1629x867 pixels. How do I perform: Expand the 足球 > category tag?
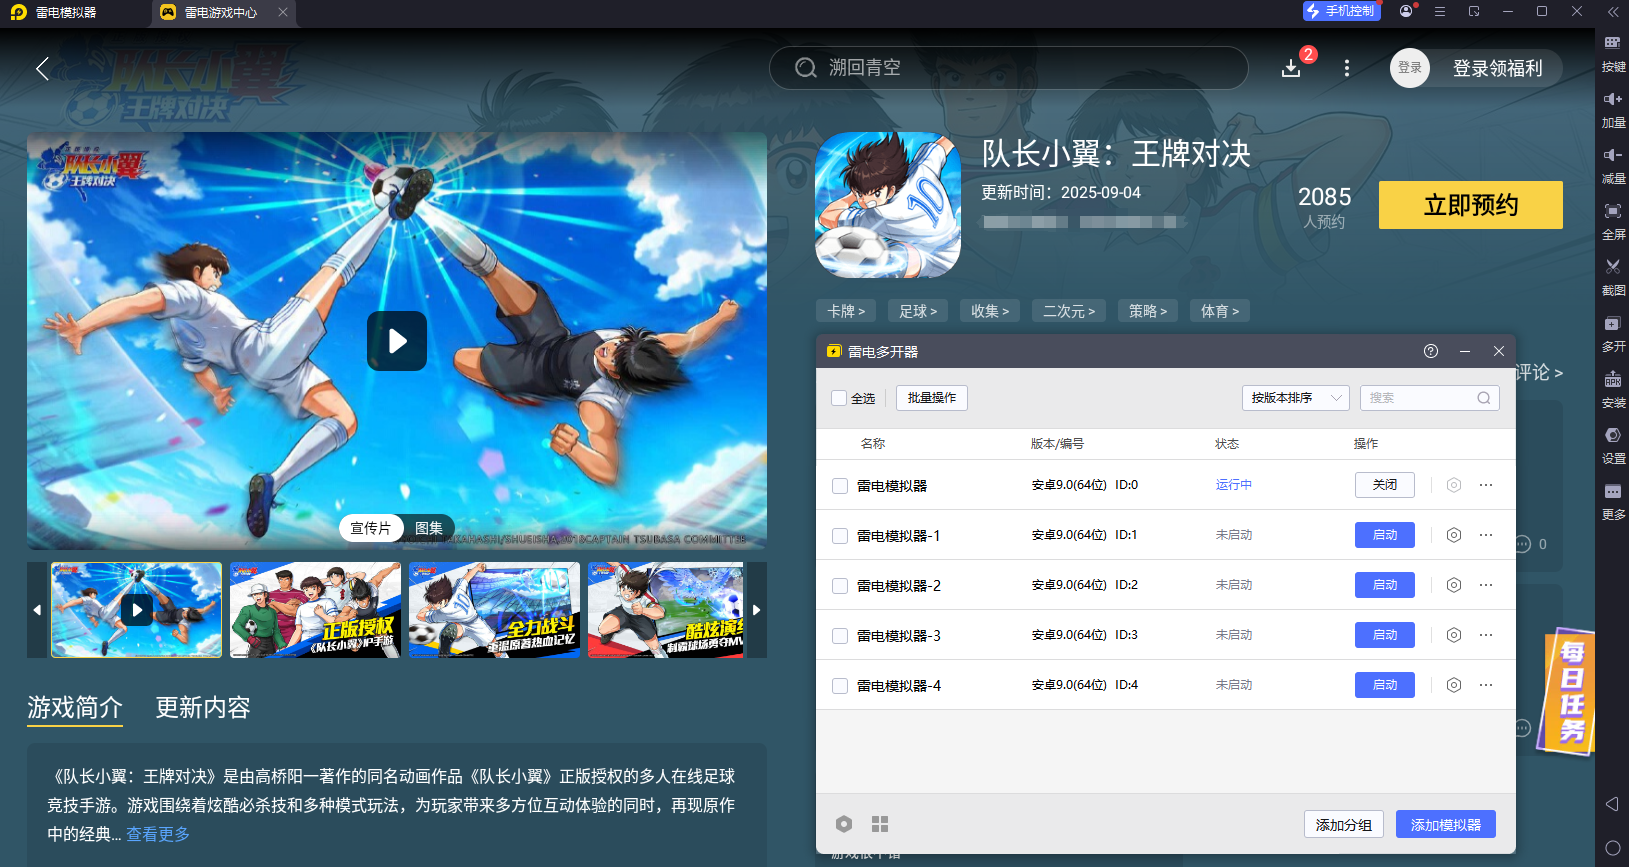[918, 311]
